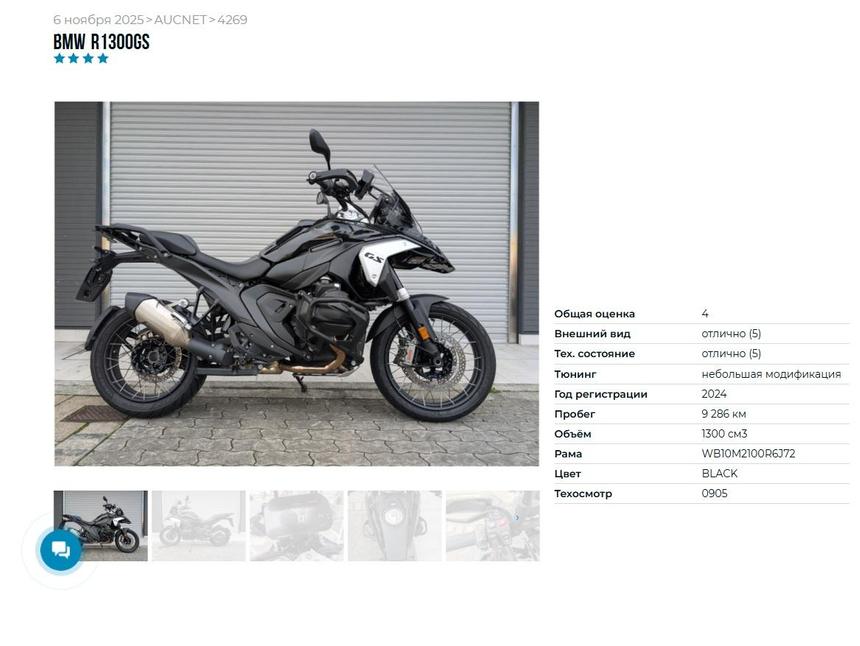Select the frame number WB10M2100R6J72
The width and height of the screenshot is (860, 646).
(748, 454)
